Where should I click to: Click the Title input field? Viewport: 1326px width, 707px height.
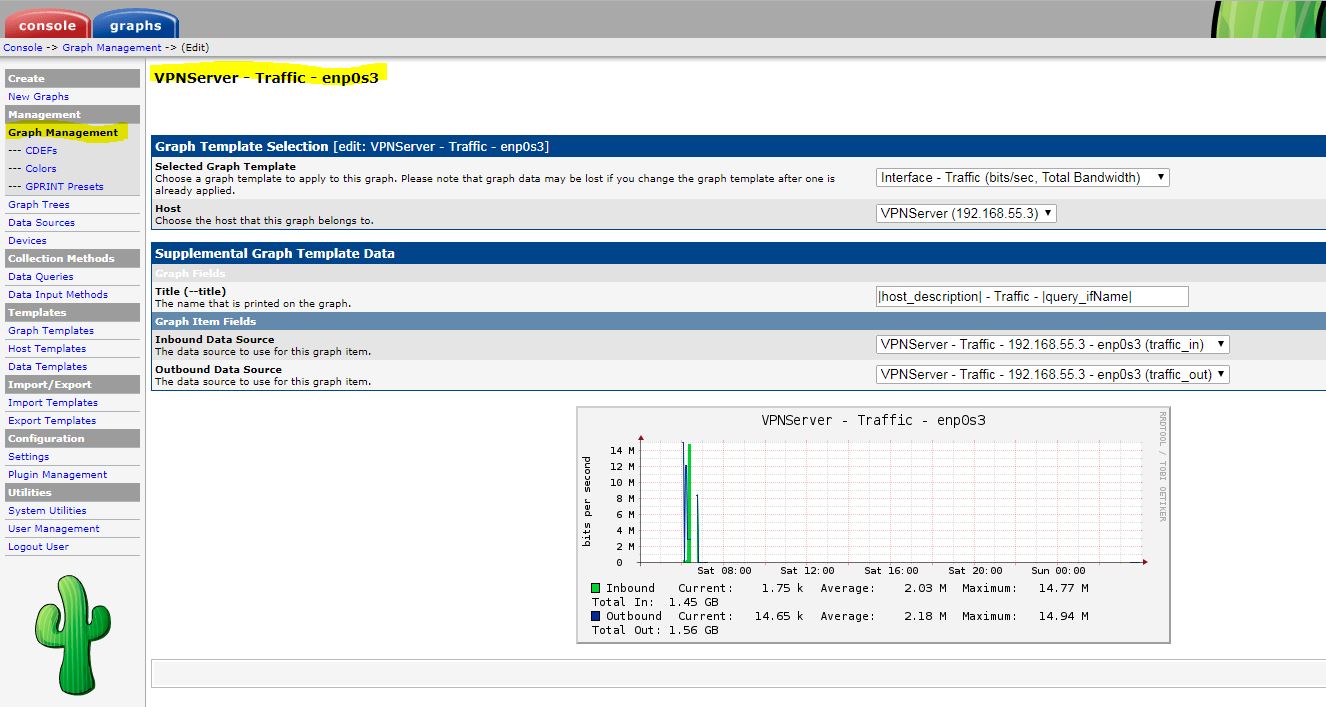1031,296
